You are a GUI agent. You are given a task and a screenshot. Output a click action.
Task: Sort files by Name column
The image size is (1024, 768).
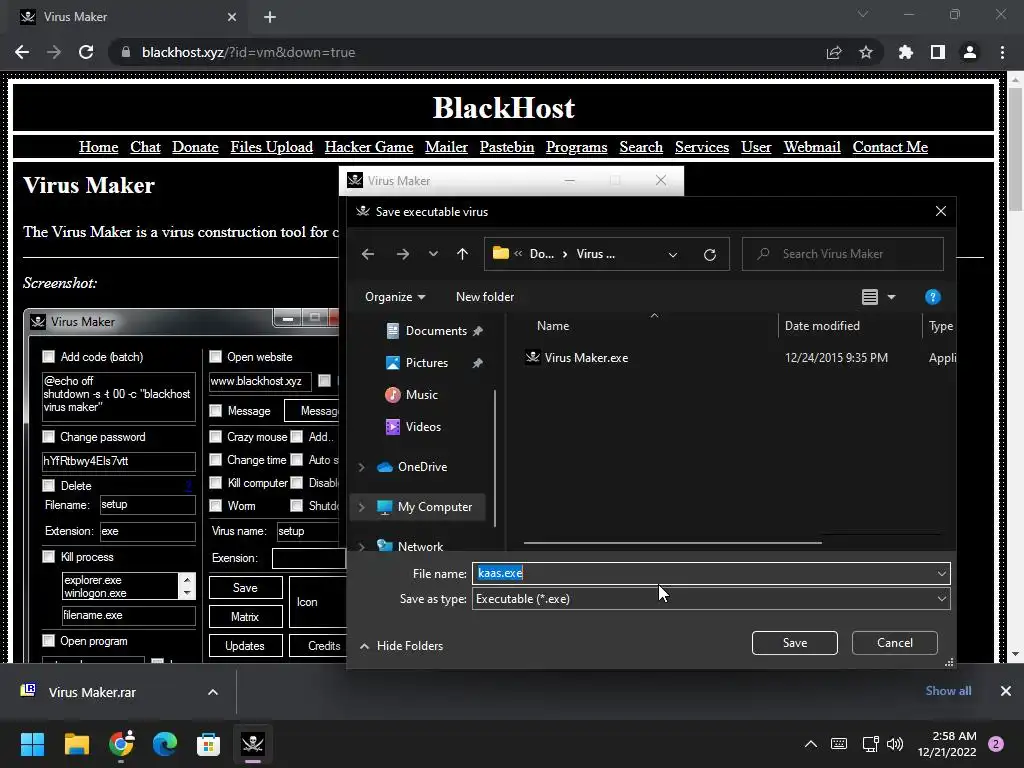click(x=553, y=326)
